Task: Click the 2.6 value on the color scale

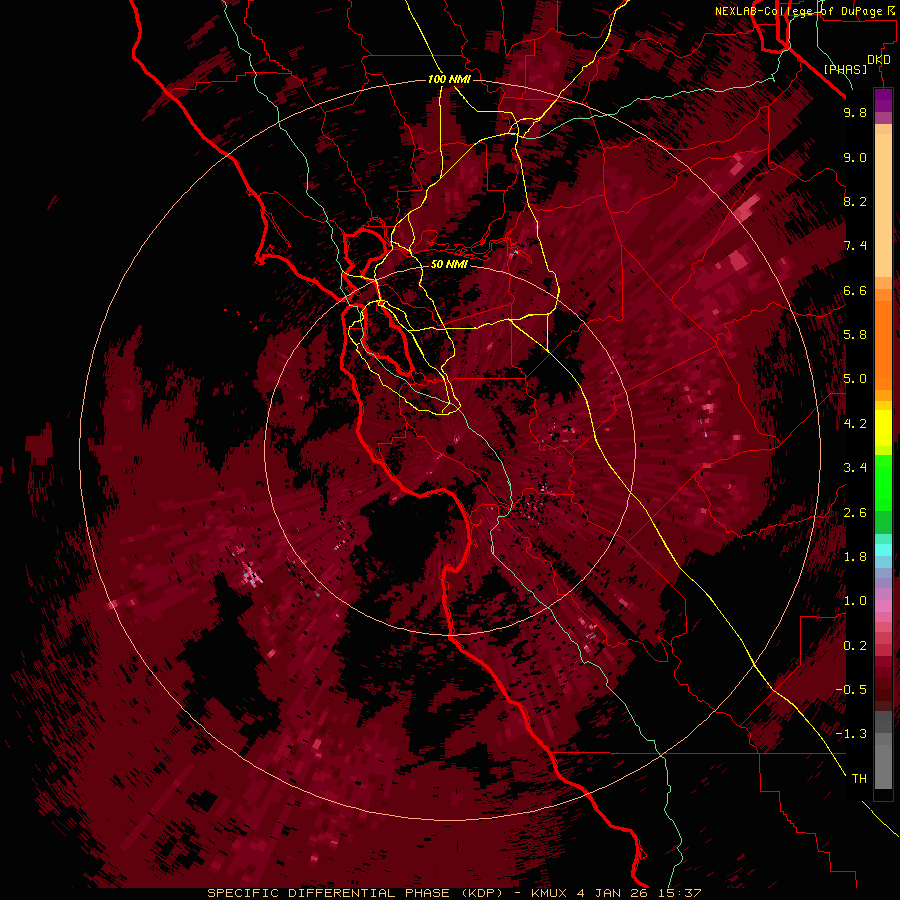Action: 855,513
